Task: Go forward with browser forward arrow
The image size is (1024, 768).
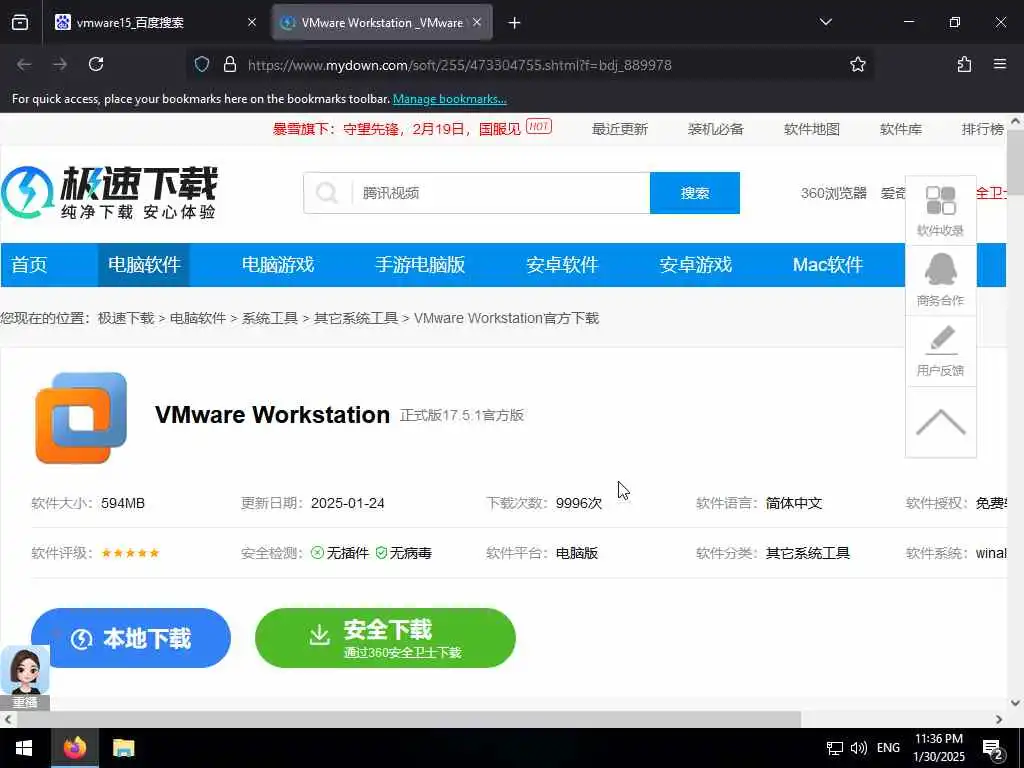Action: (x=60, y=64)
